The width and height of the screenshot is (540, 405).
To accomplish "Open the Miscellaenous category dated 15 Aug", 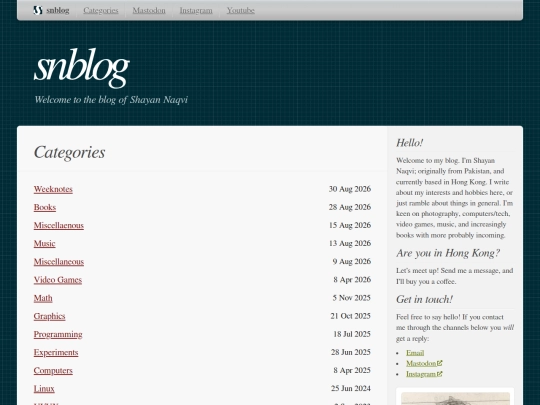I will [59, 225].
